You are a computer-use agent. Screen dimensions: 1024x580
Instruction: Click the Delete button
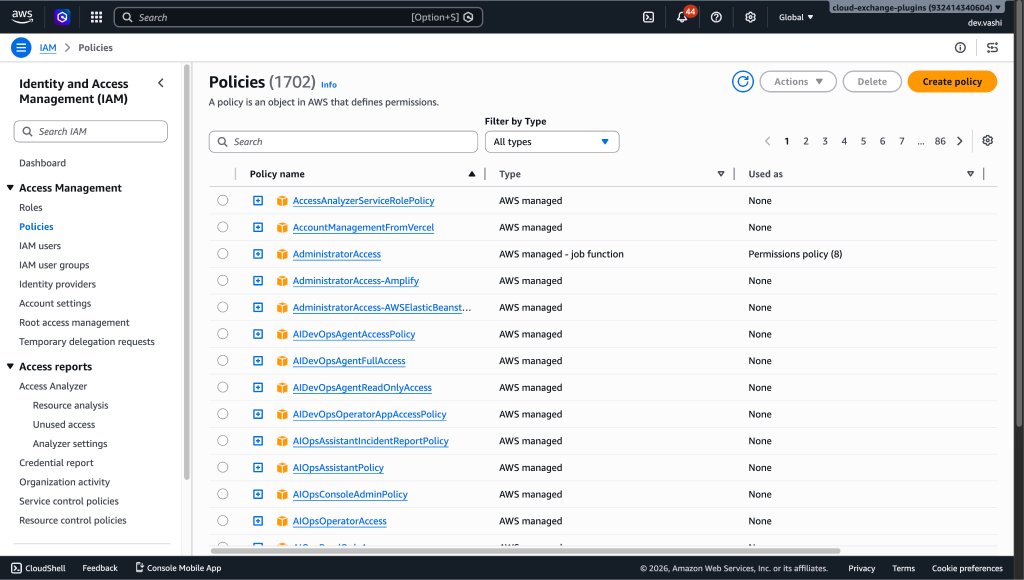click(x=872, y=82)
